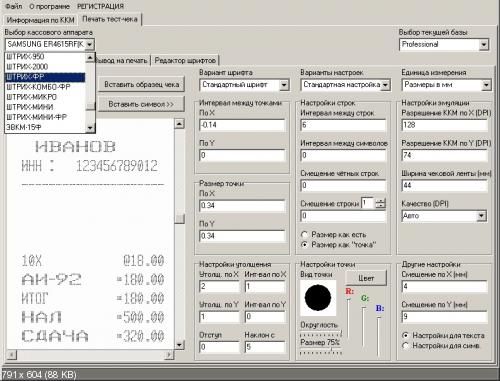Image resolution: width=500 pixels, height=381 pixels.
Task: Click Смещение по X (мм) field
Action: point(444,287)
